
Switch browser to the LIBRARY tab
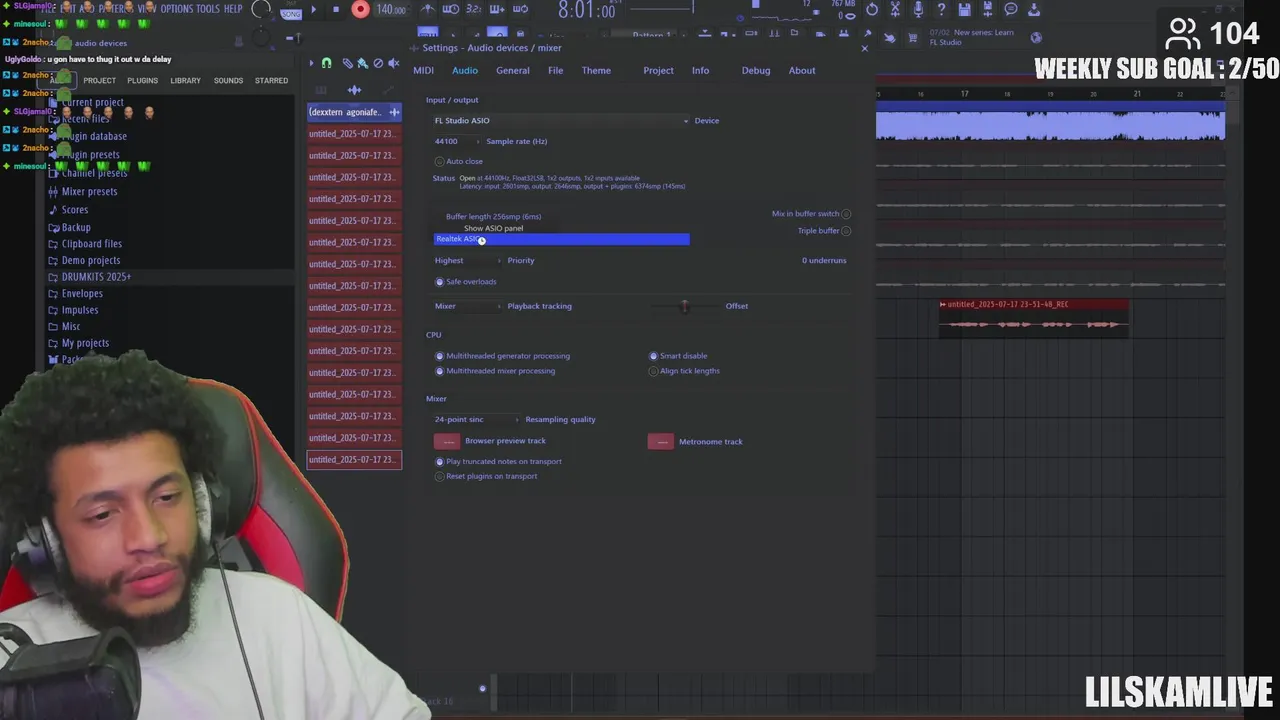pyautogui.click(x=185, y=80)
